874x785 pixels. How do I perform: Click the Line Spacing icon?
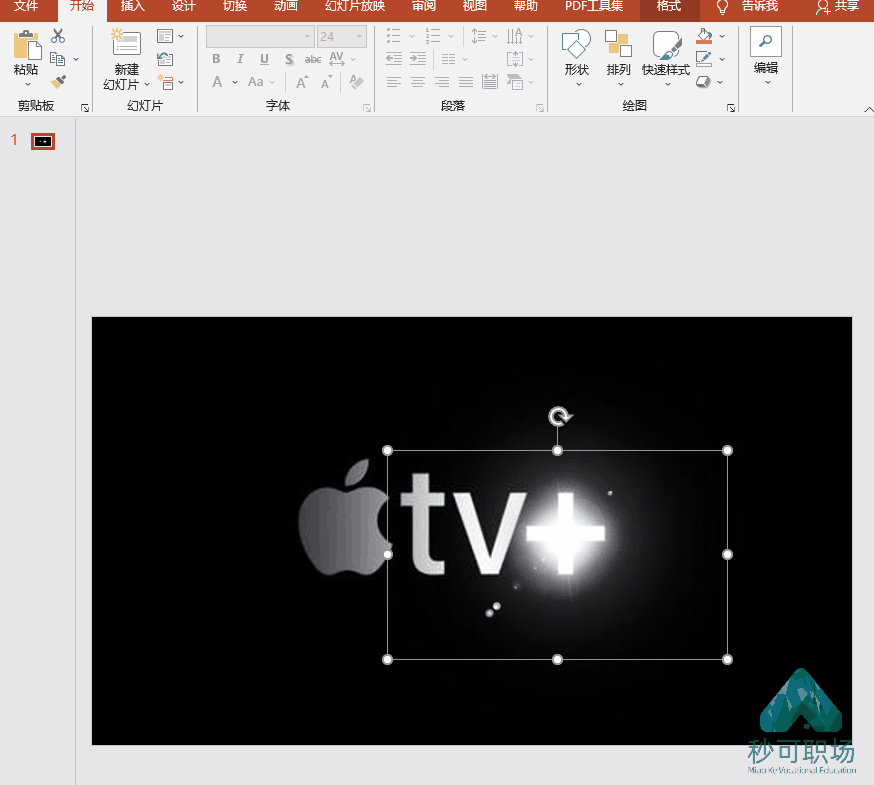478,36
